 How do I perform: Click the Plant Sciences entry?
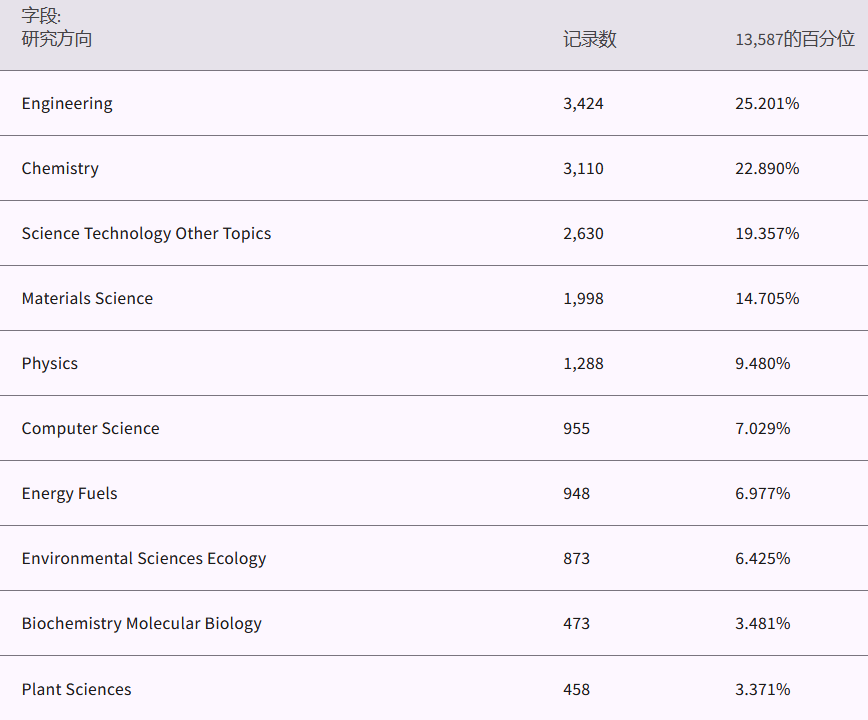(x=76, y=689)
